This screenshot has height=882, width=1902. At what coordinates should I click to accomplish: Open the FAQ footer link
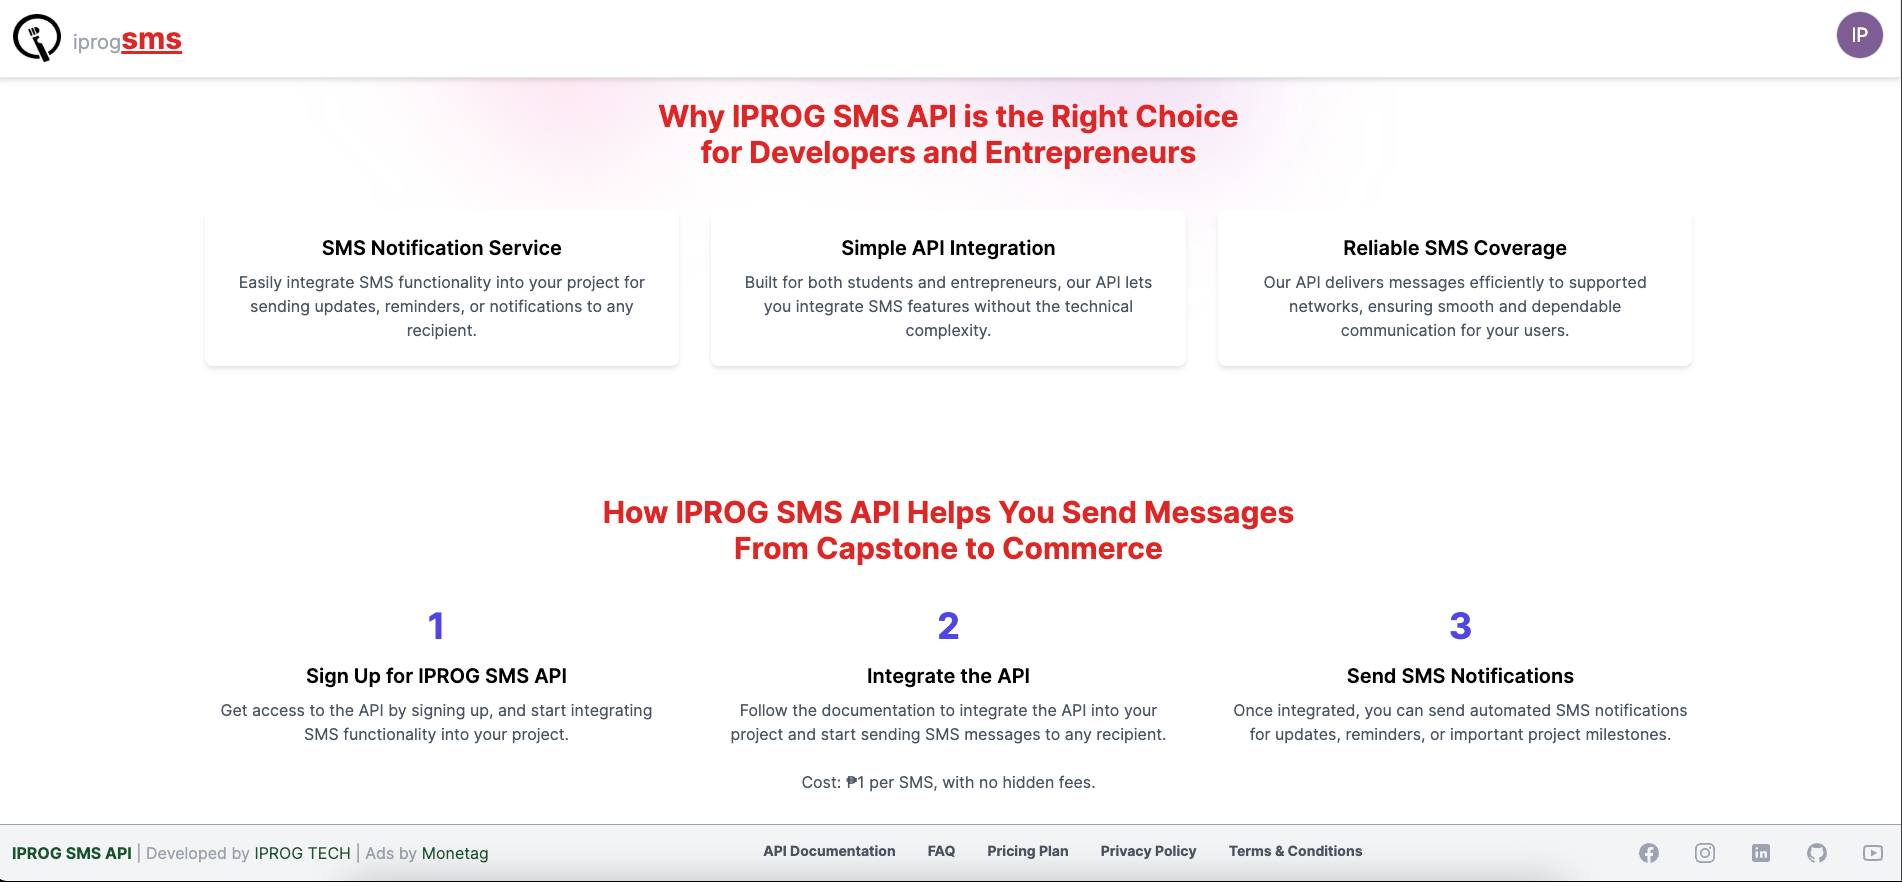pos(941,851)
